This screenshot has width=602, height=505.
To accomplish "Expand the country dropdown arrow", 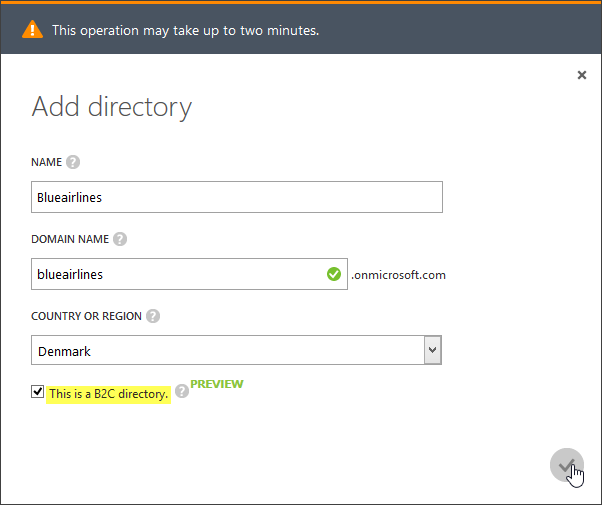I will pyautogui.click(x=433, y=350).
